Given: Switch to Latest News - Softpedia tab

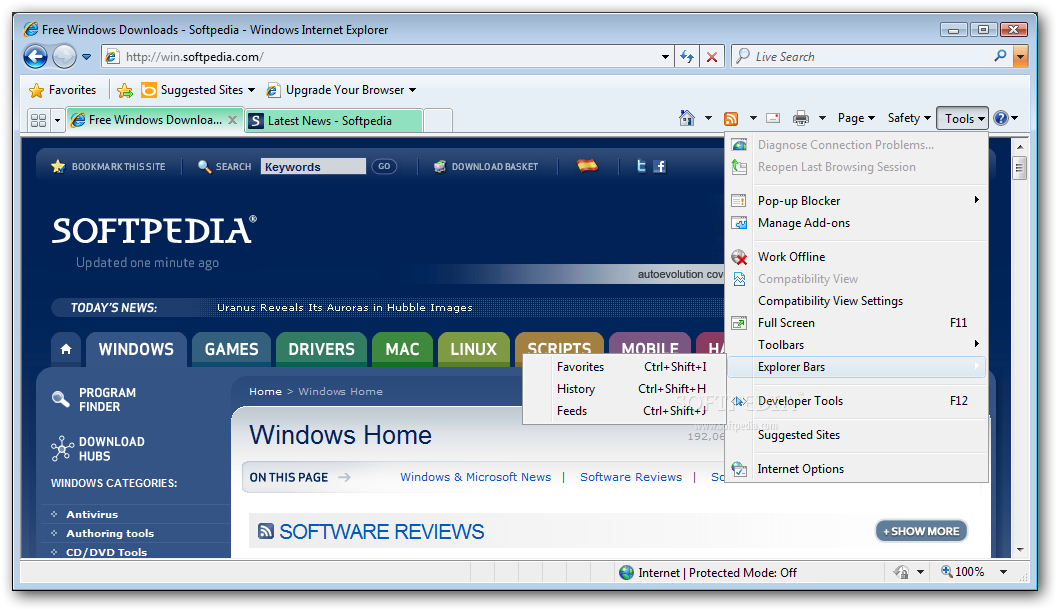Looking at the screenshot, I should click(x=334, y=121).
